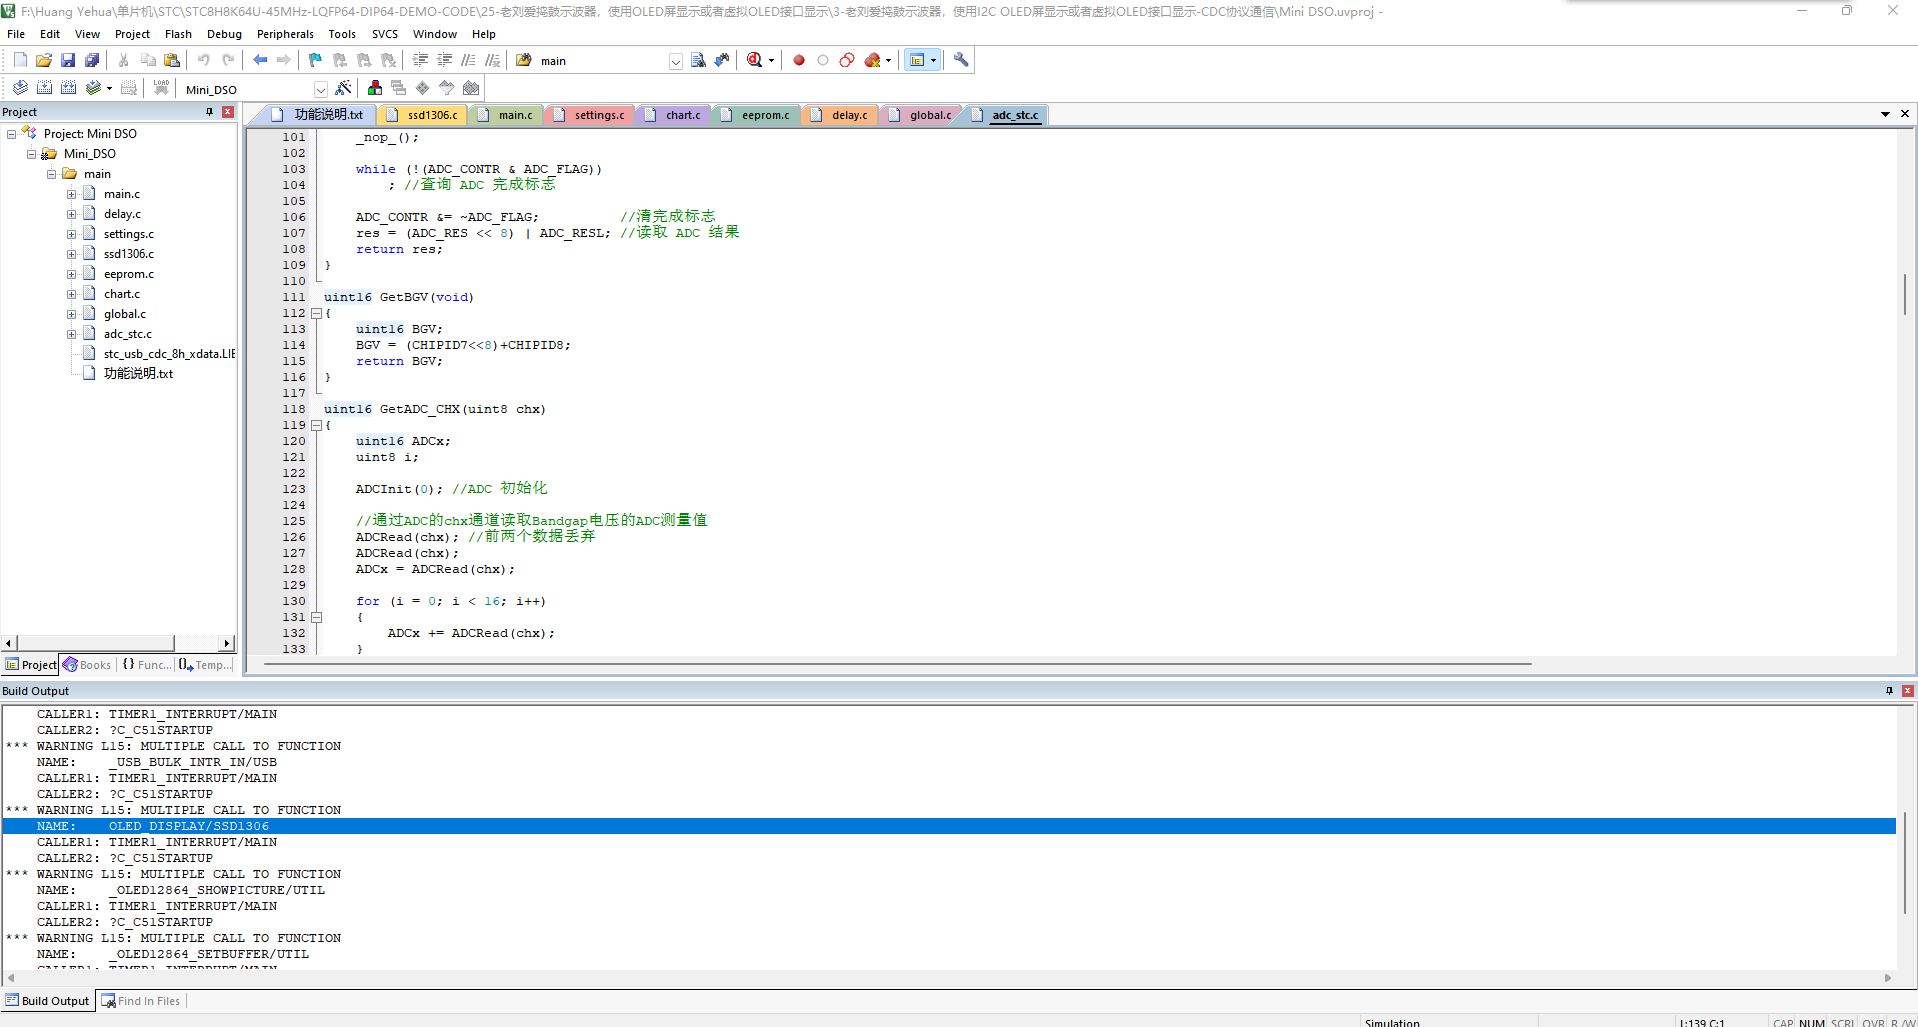This screenshot has width=1918, height=1027.
Task: Select adc_stc.c in the project tree
Action: [x=127, y=334]
